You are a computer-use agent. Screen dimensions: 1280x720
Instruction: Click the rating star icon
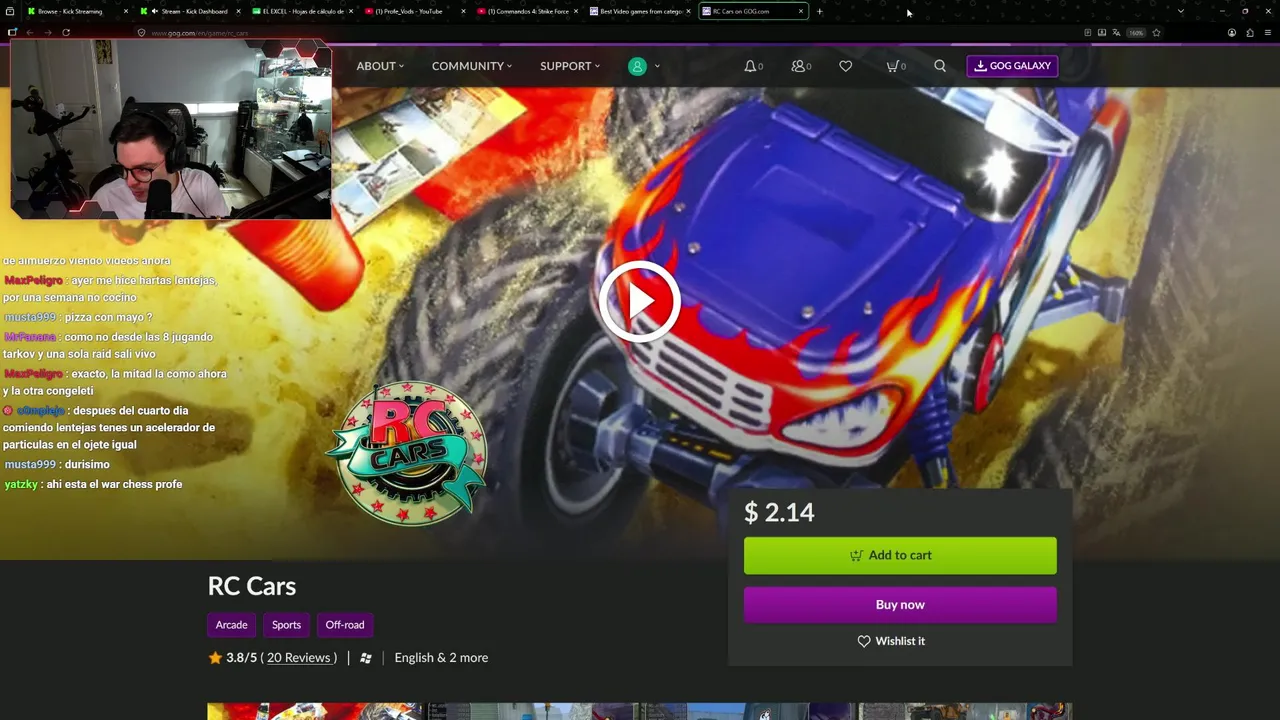[x=215, y=658]
